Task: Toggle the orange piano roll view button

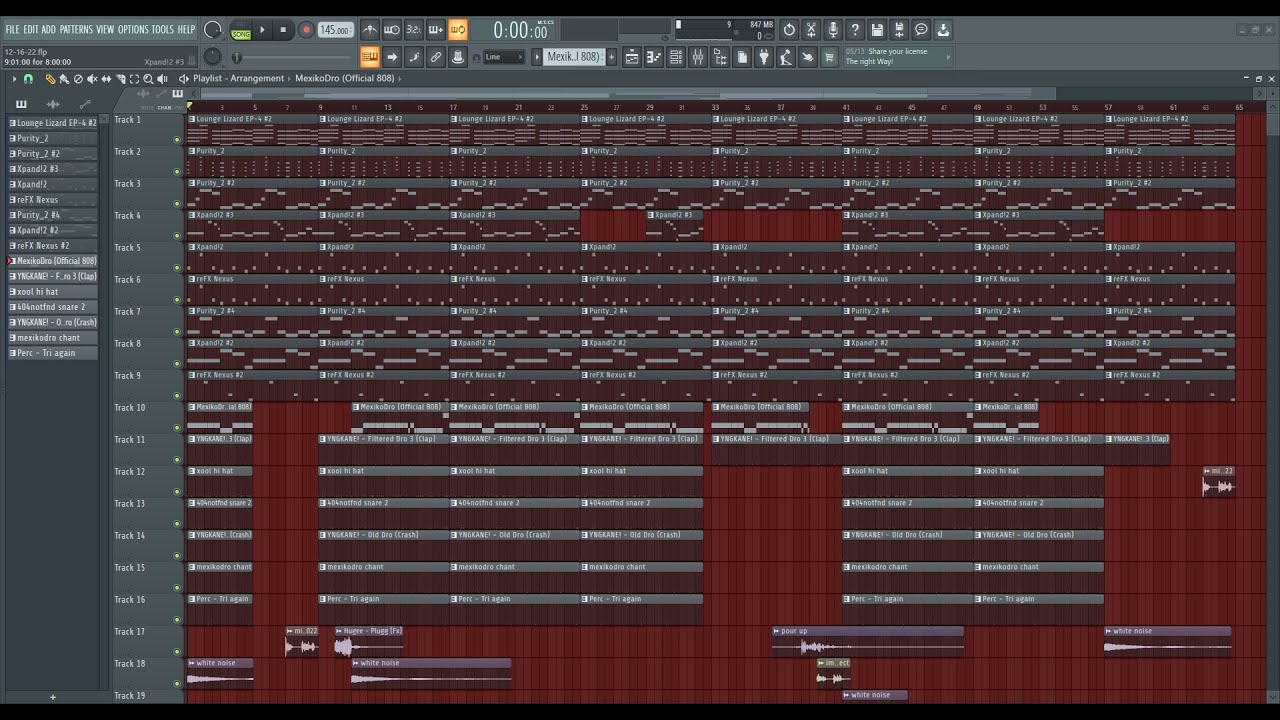Action: pyautogui.click(x=370, y=57)
